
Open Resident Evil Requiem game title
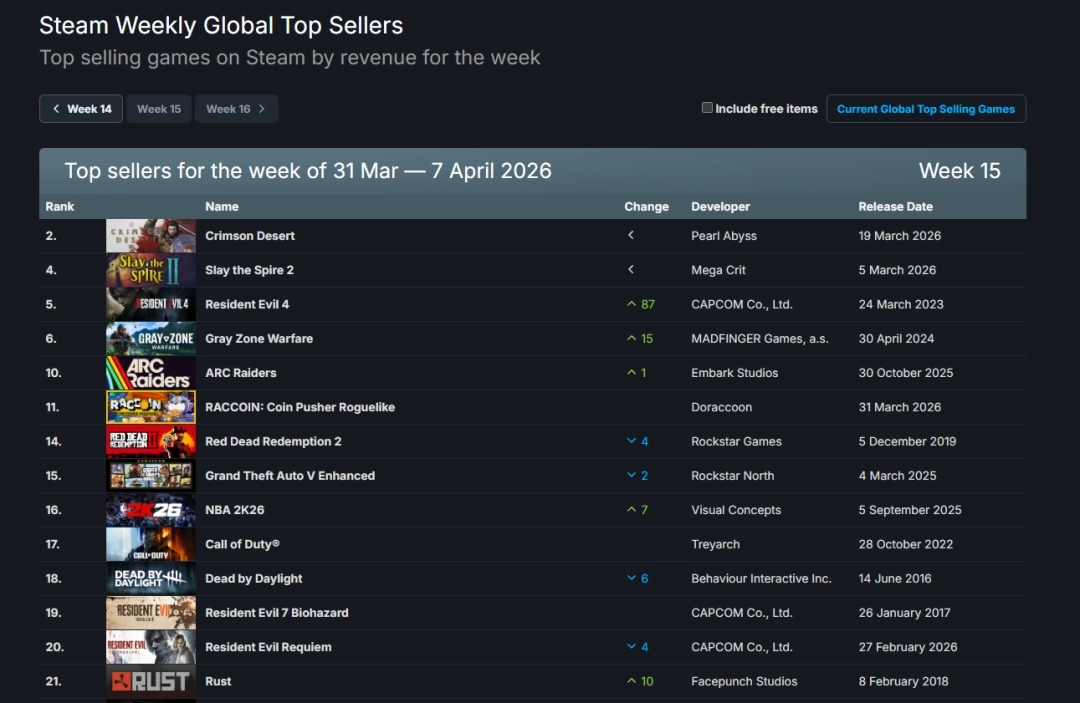(268, 647)
